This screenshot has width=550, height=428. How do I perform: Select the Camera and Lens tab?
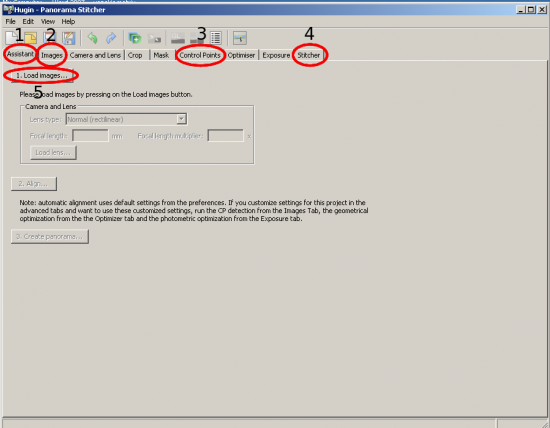pos(95,55)
